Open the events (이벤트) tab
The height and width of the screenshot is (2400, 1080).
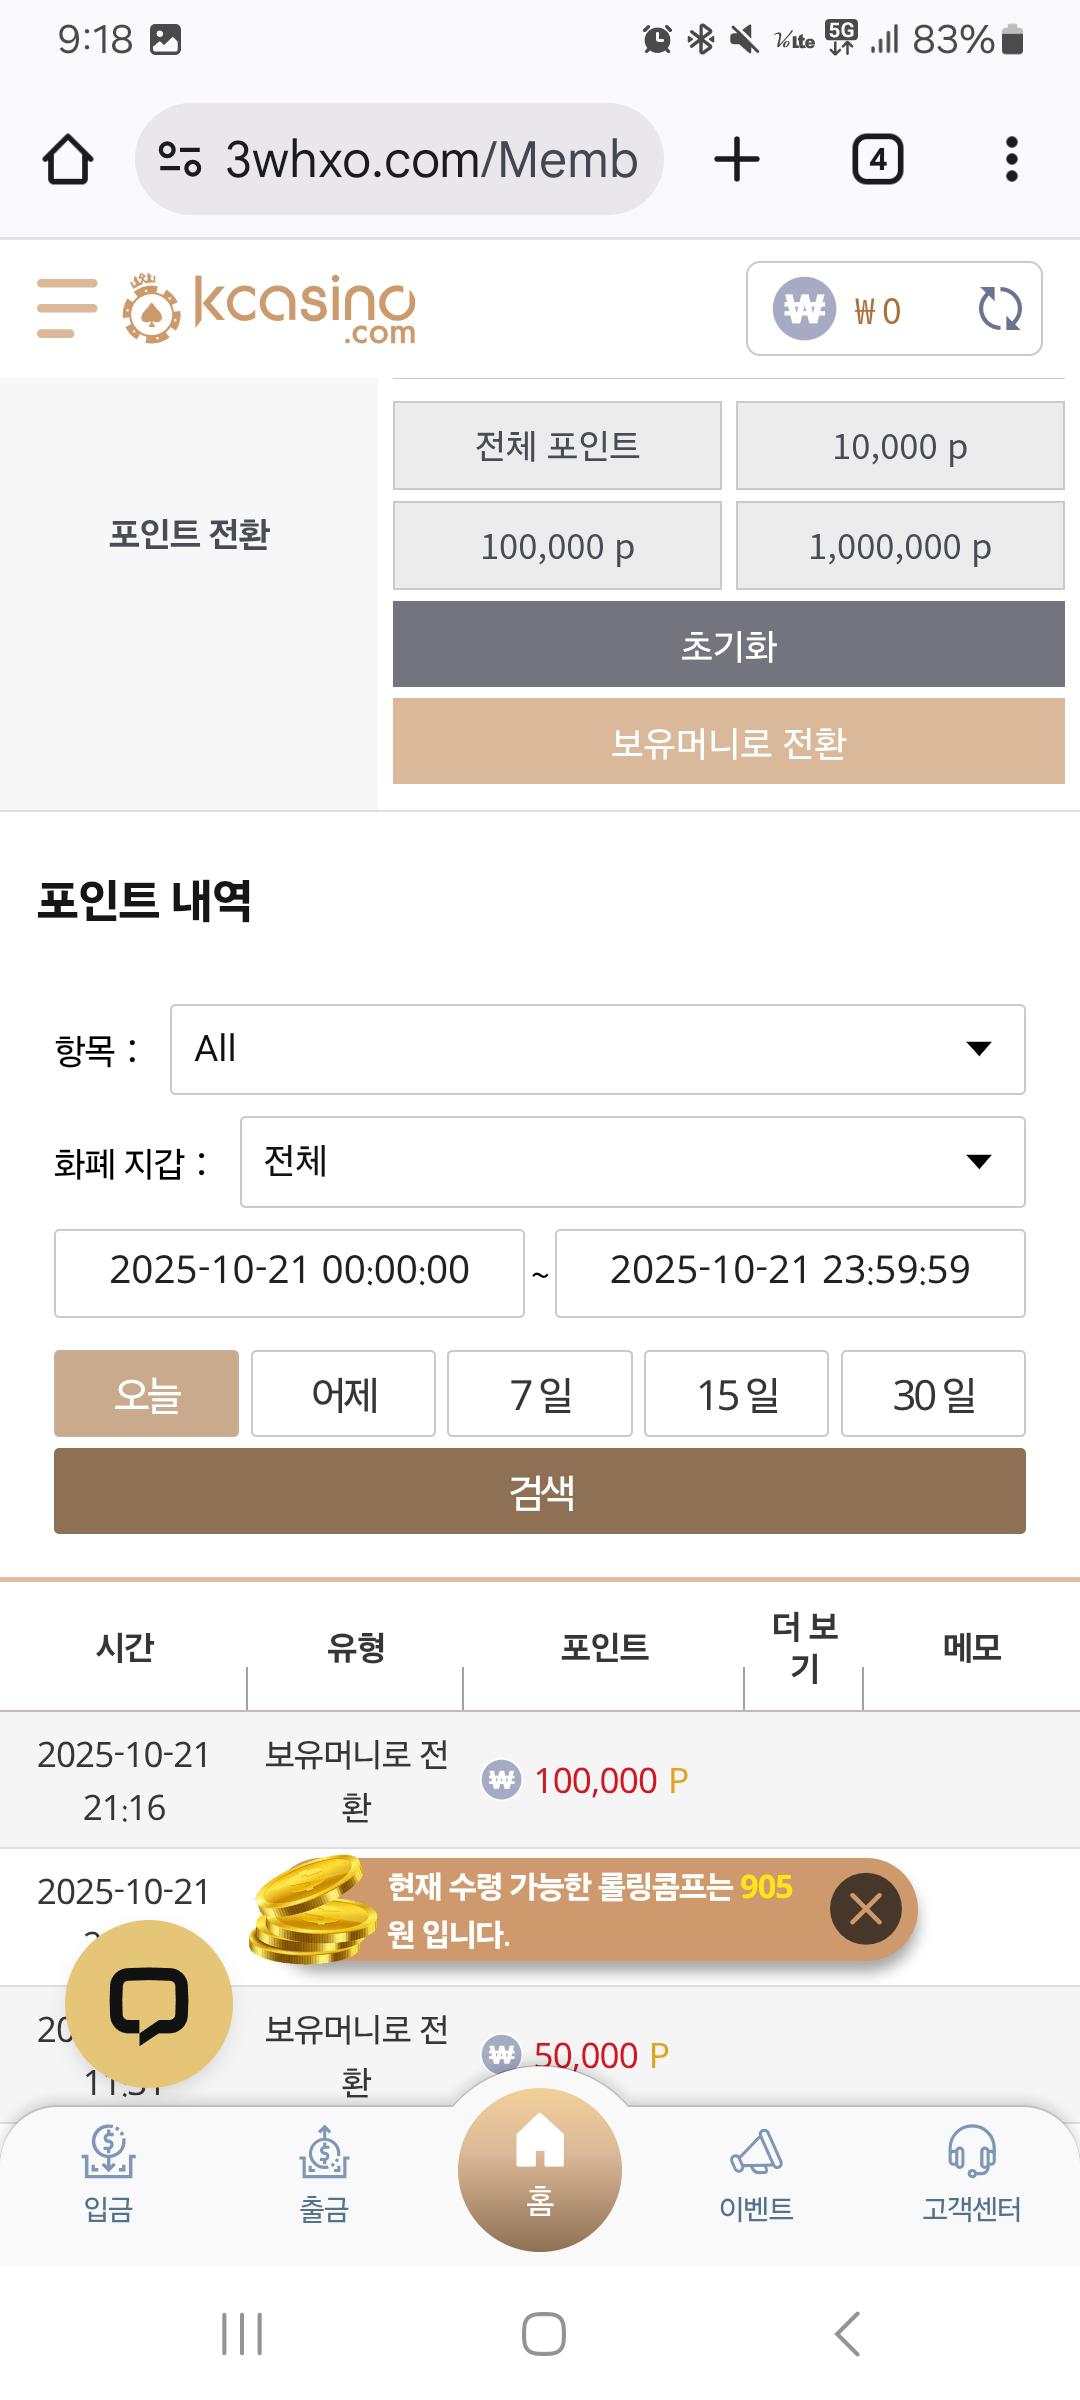click(756, 2175)
